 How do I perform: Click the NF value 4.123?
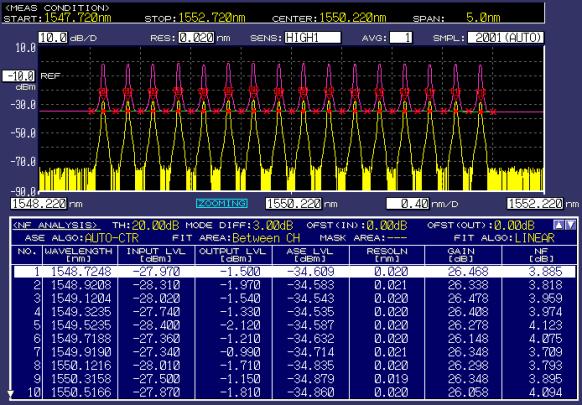pos(545,325)
